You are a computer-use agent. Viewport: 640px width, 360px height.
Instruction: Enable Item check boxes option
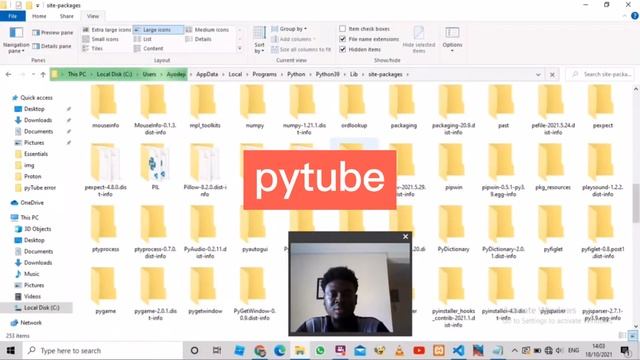(342, 29)
